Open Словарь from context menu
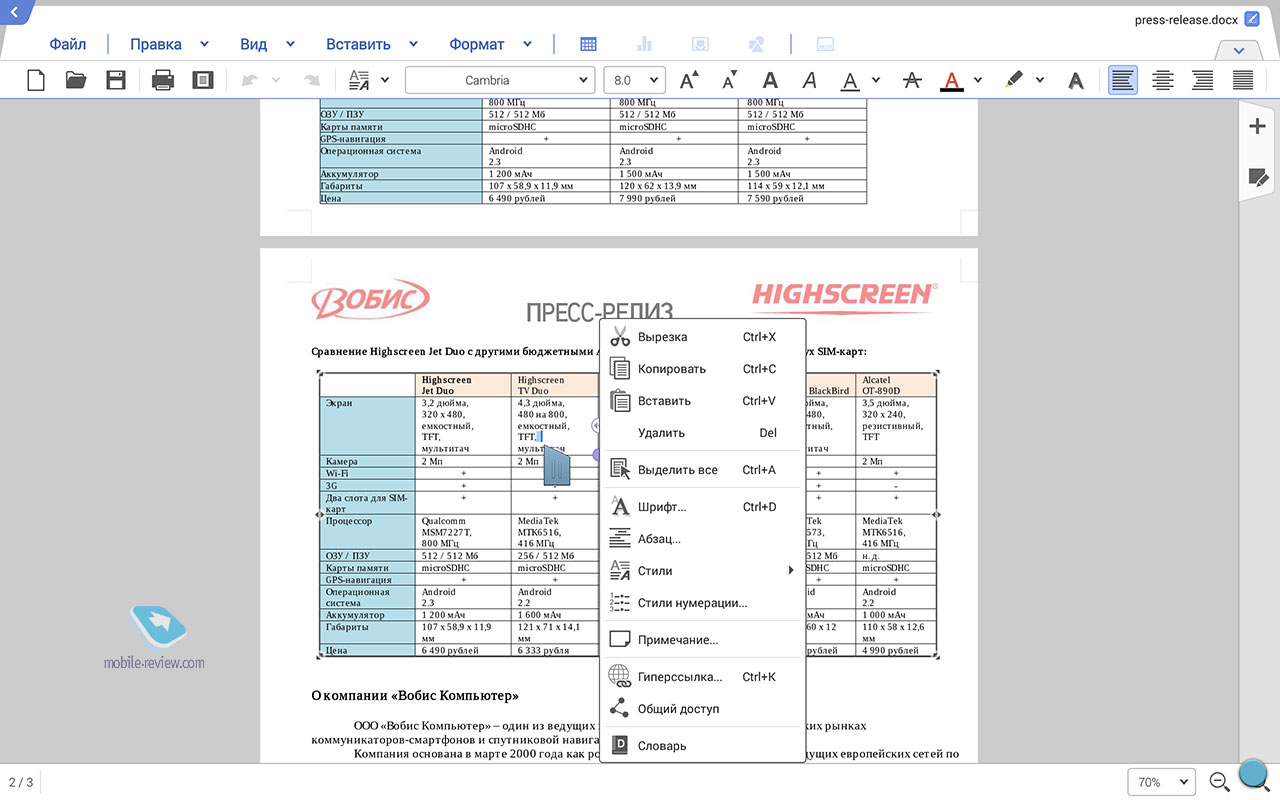 point(702,746)
